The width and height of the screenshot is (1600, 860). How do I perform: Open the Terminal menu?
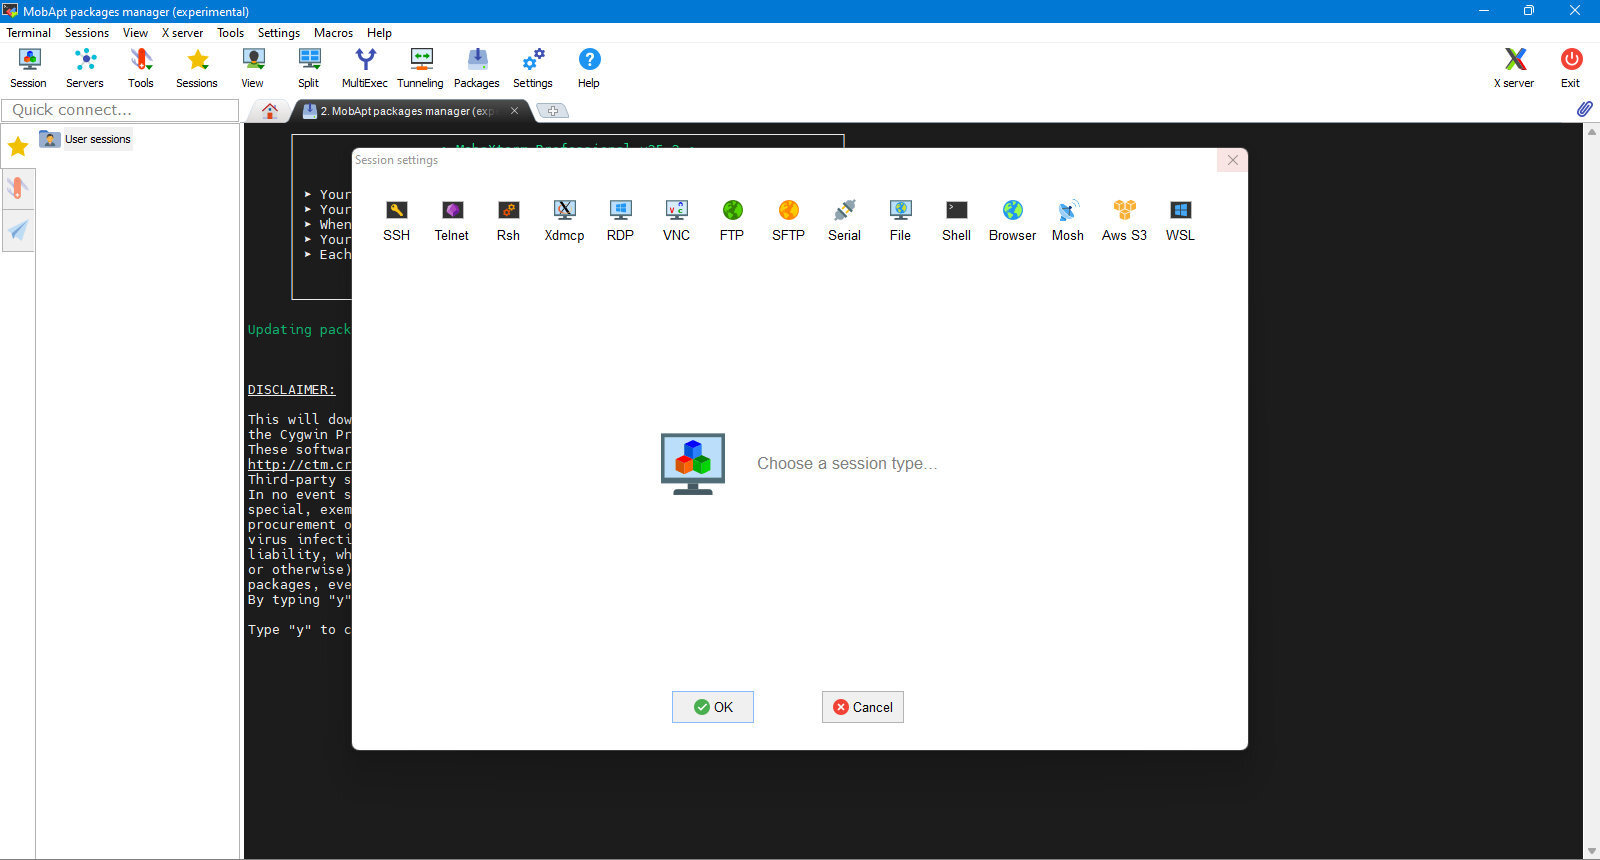[x=29, y=33]
